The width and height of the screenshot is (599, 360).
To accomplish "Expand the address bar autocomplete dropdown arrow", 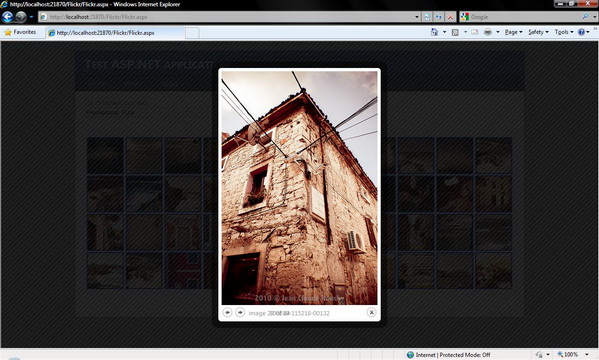I will (x=417, y=17).
